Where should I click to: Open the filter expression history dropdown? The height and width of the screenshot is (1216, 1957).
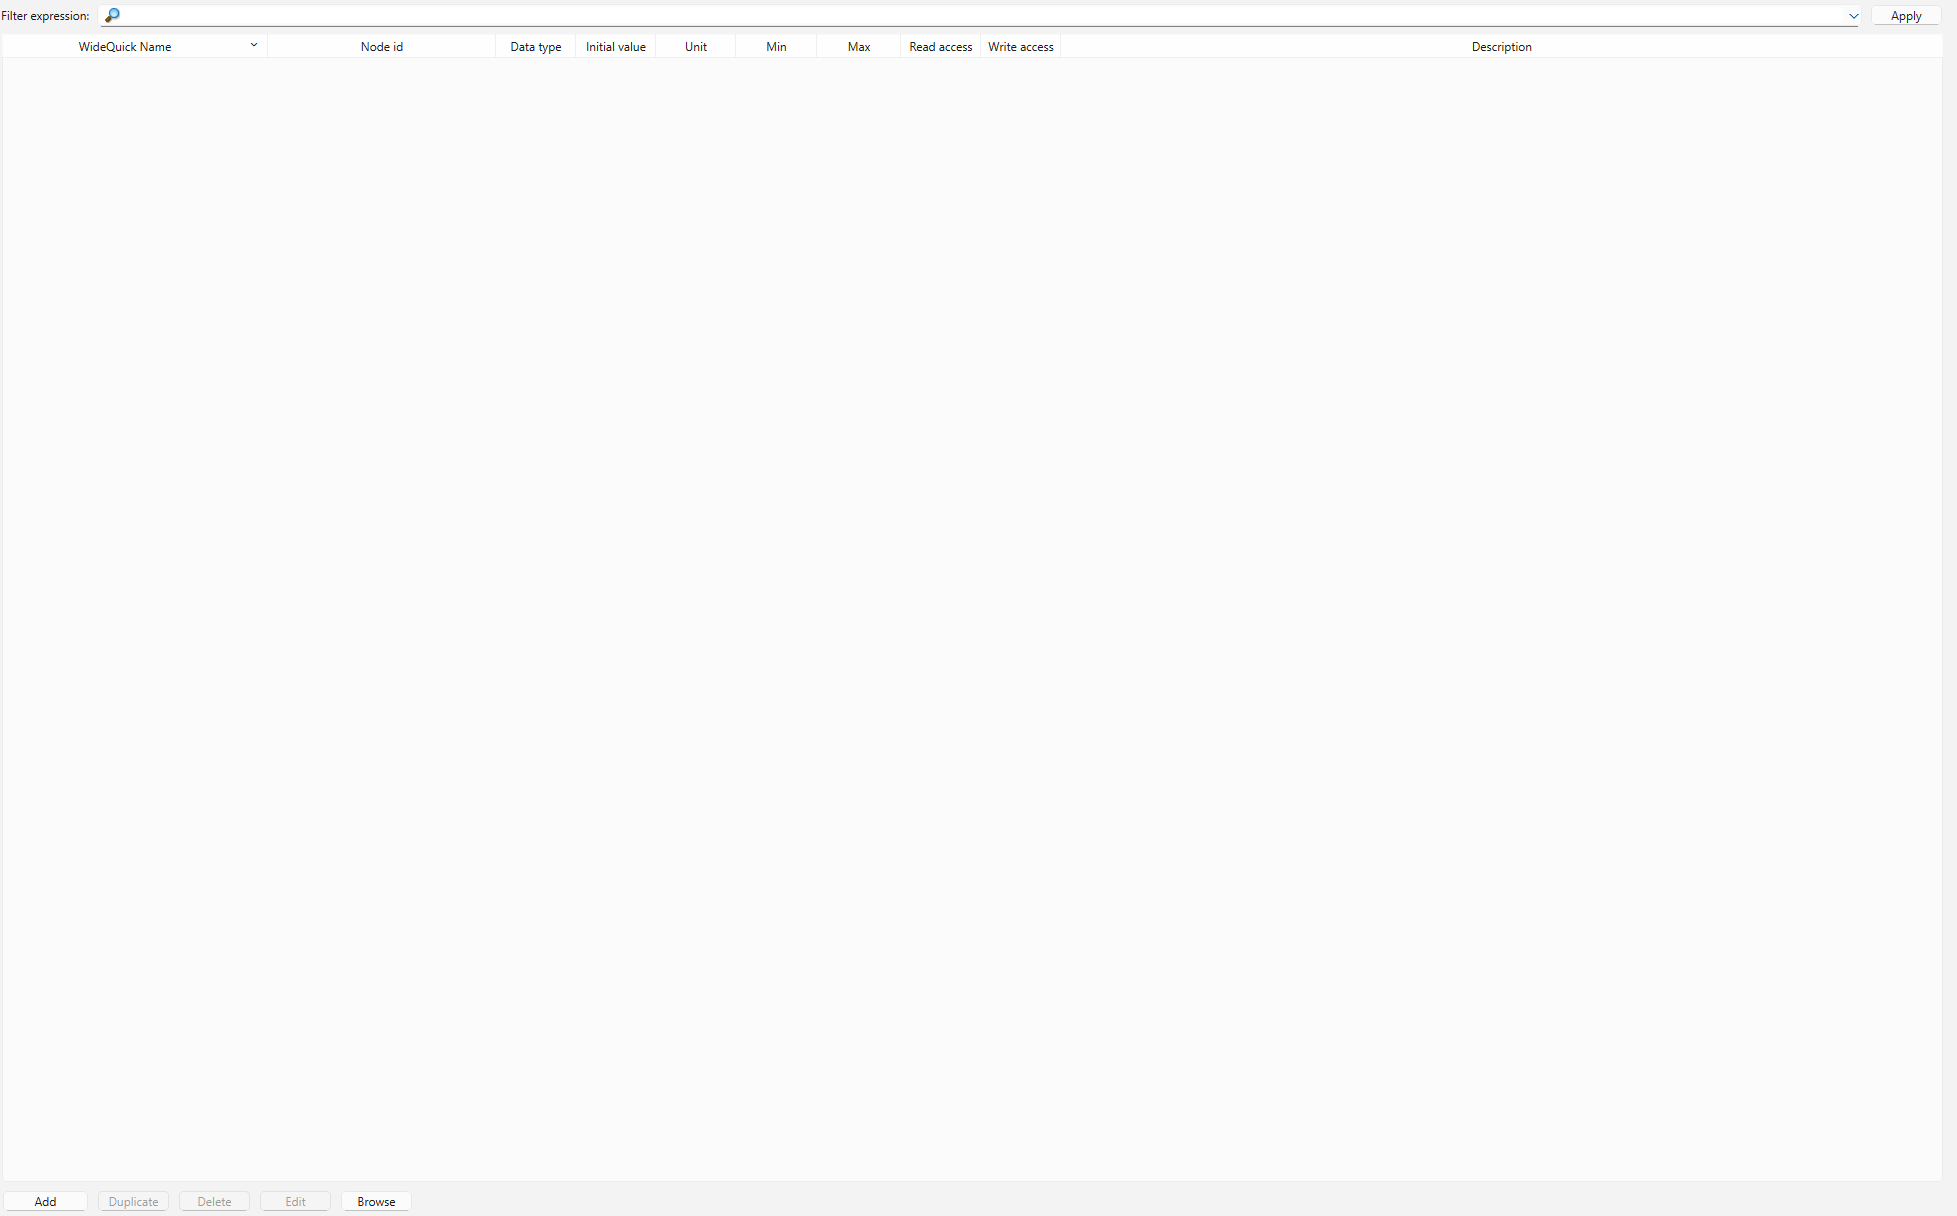coord(1854,15)
